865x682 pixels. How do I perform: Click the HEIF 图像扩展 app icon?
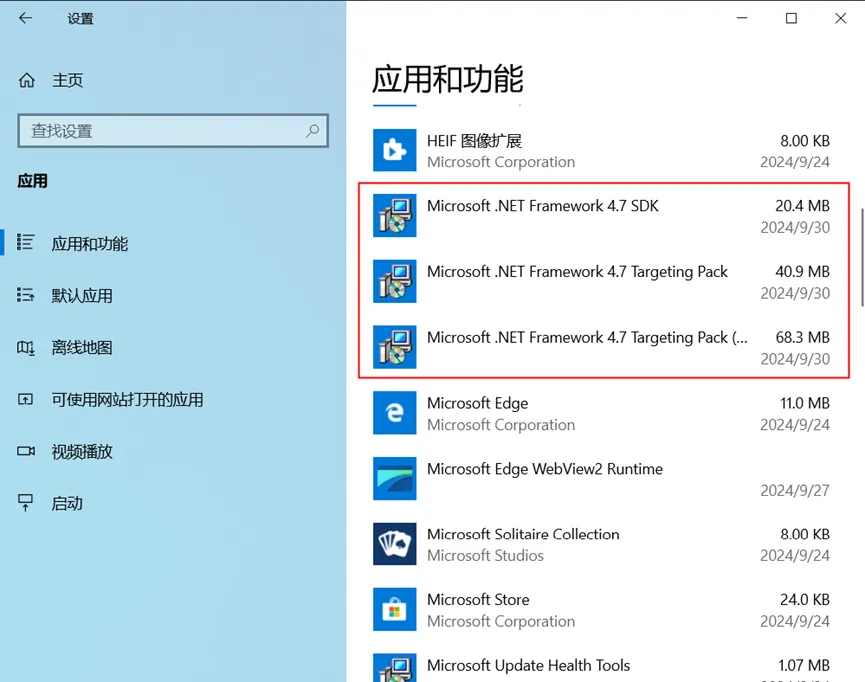click(394, 150)
